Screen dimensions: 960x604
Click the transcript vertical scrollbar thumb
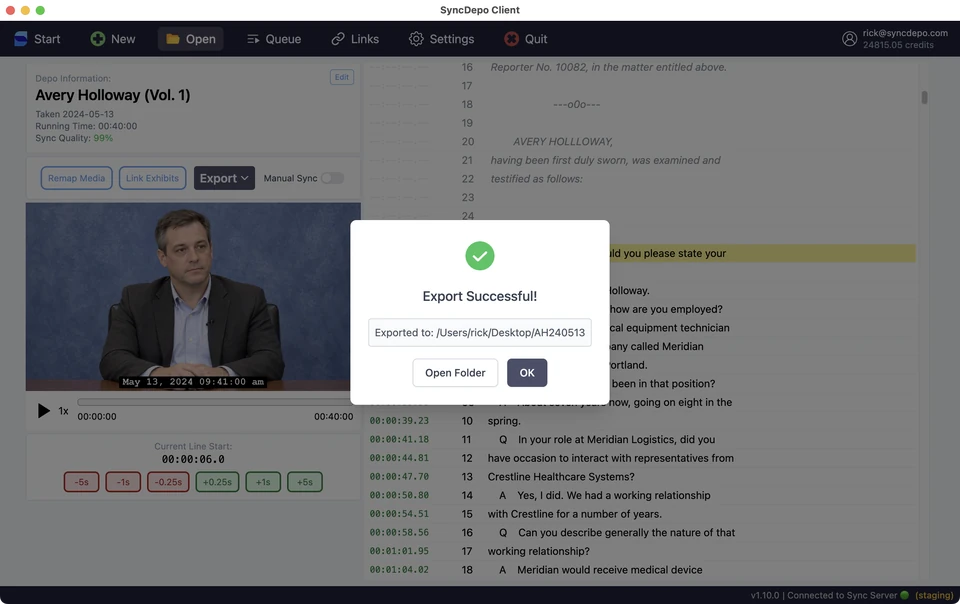click(924, 97)
